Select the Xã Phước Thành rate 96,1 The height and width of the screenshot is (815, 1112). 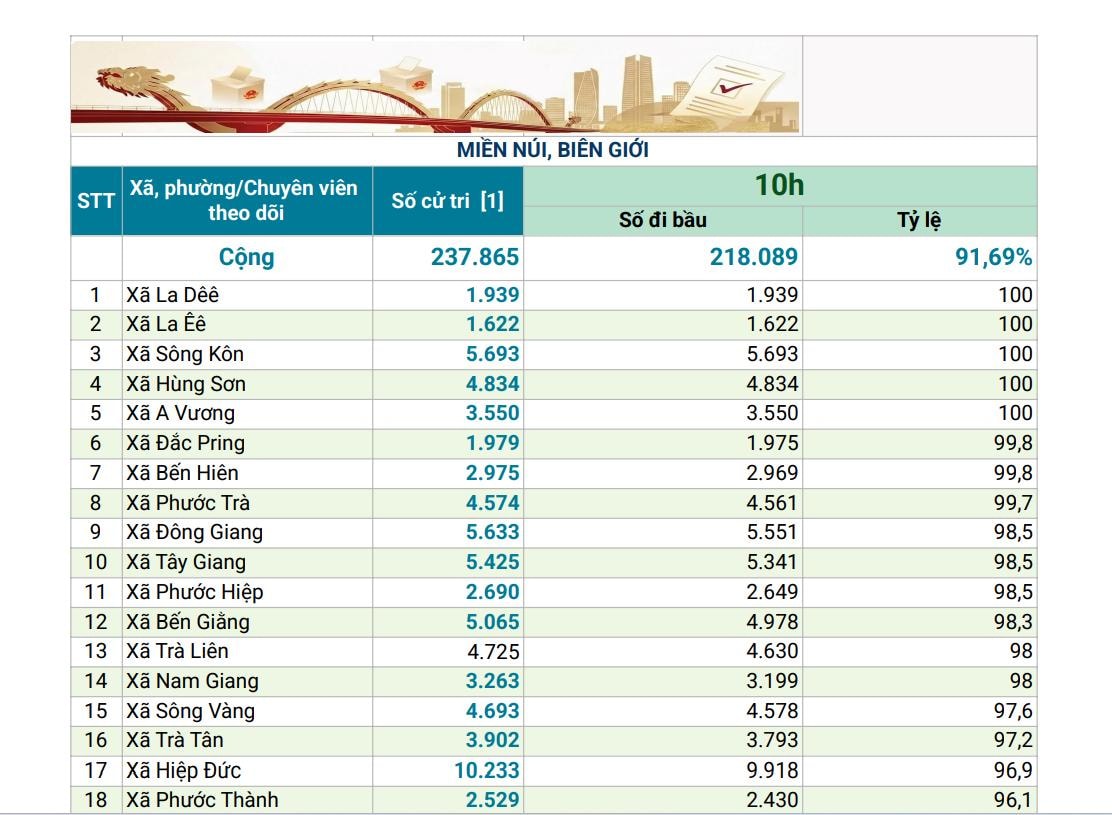(1012, 800)
